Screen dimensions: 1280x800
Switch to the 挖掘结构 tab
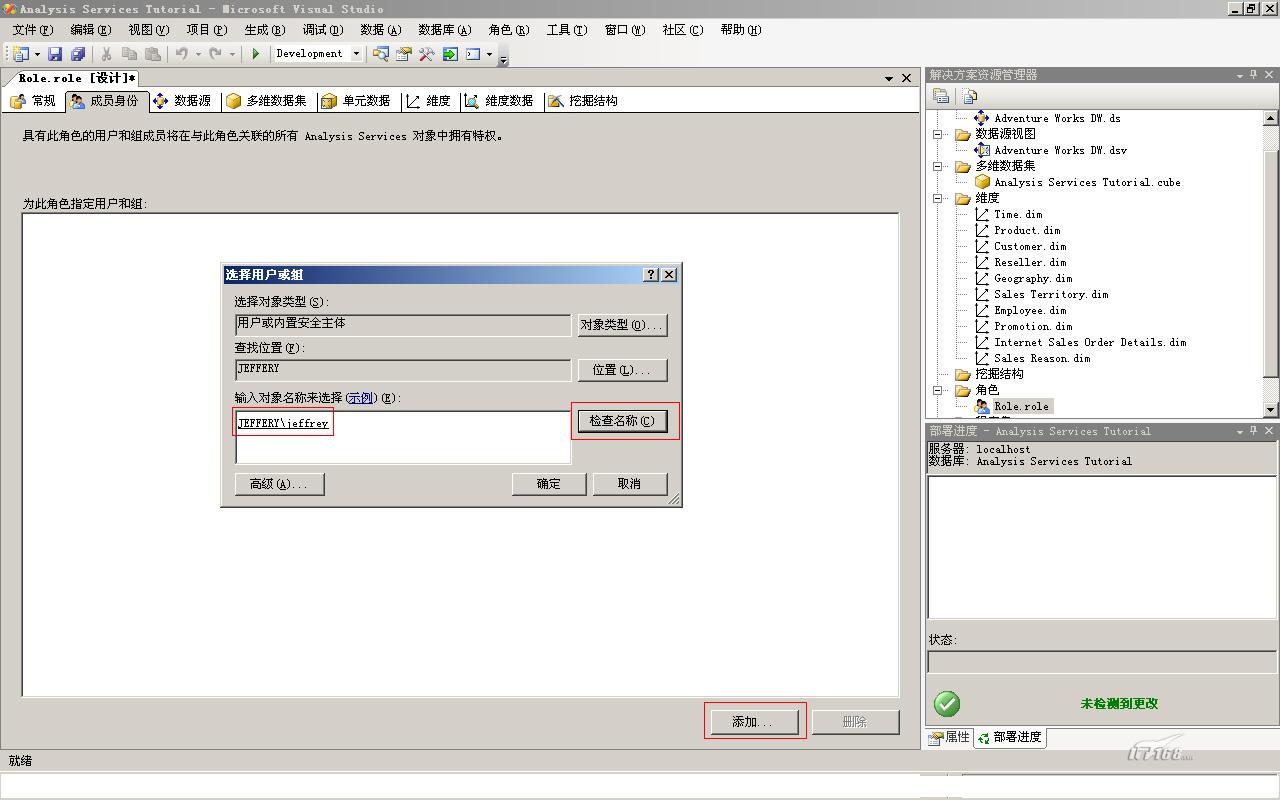(582, 101)
